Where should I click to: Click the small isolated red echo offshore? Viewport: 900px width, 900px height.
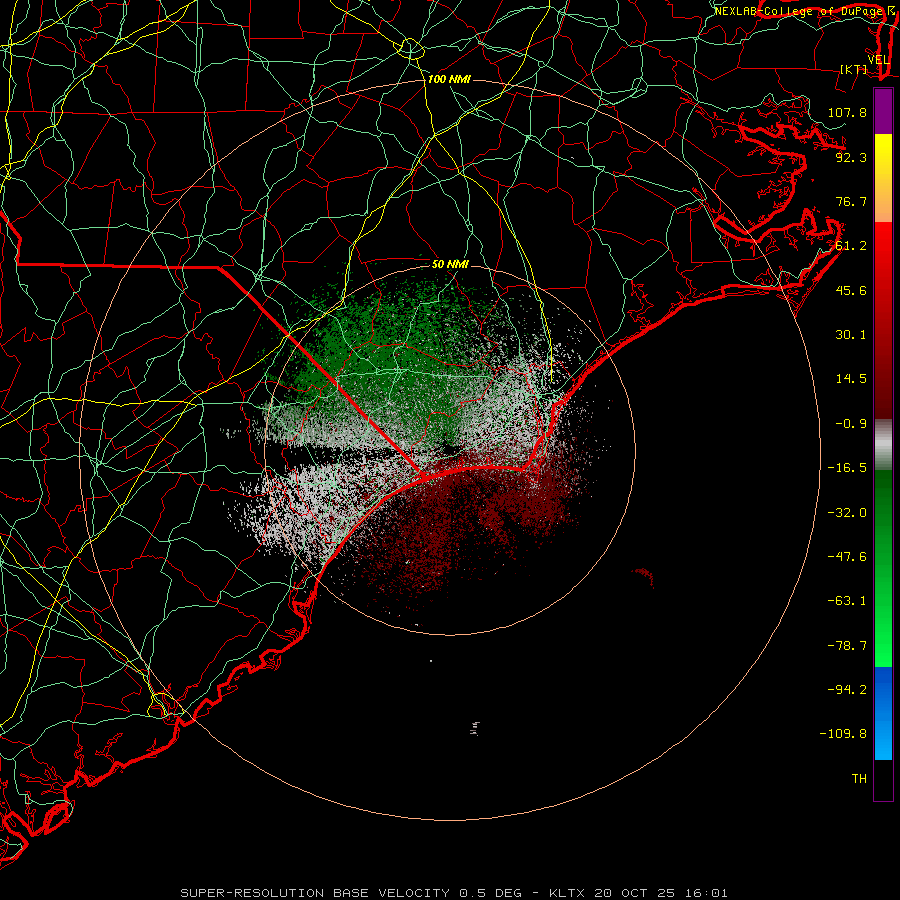click(643, 575)
